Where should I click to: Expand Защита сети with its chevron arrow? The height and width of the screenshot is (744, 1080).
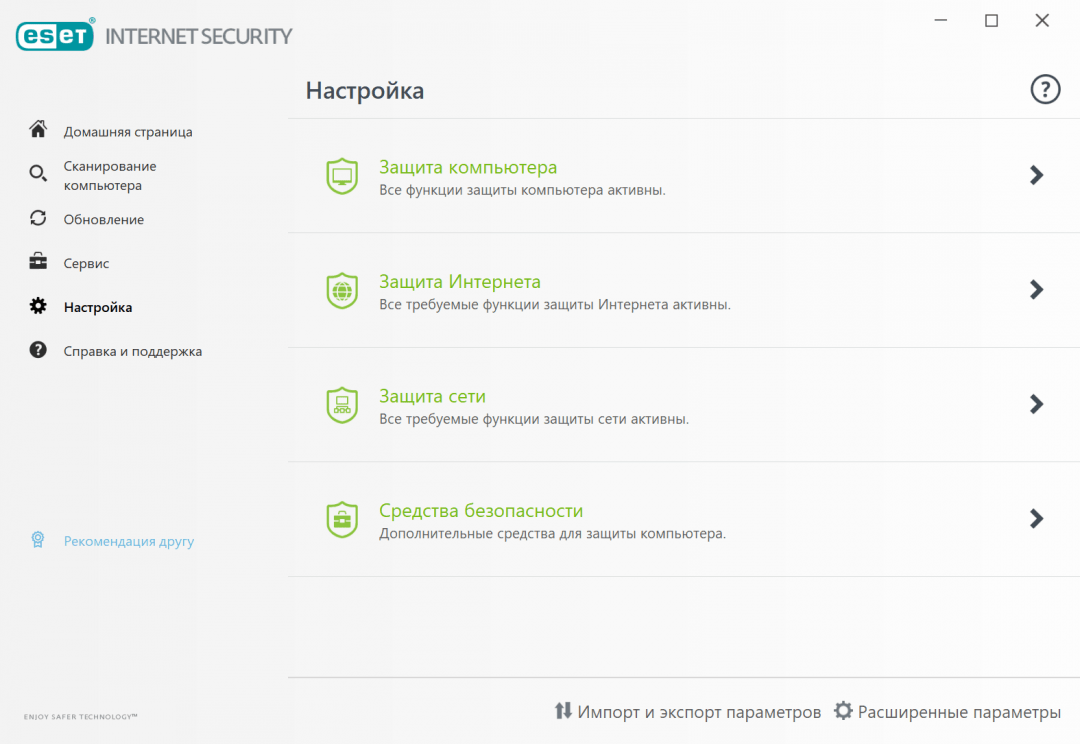click(x=1037, y=404)
